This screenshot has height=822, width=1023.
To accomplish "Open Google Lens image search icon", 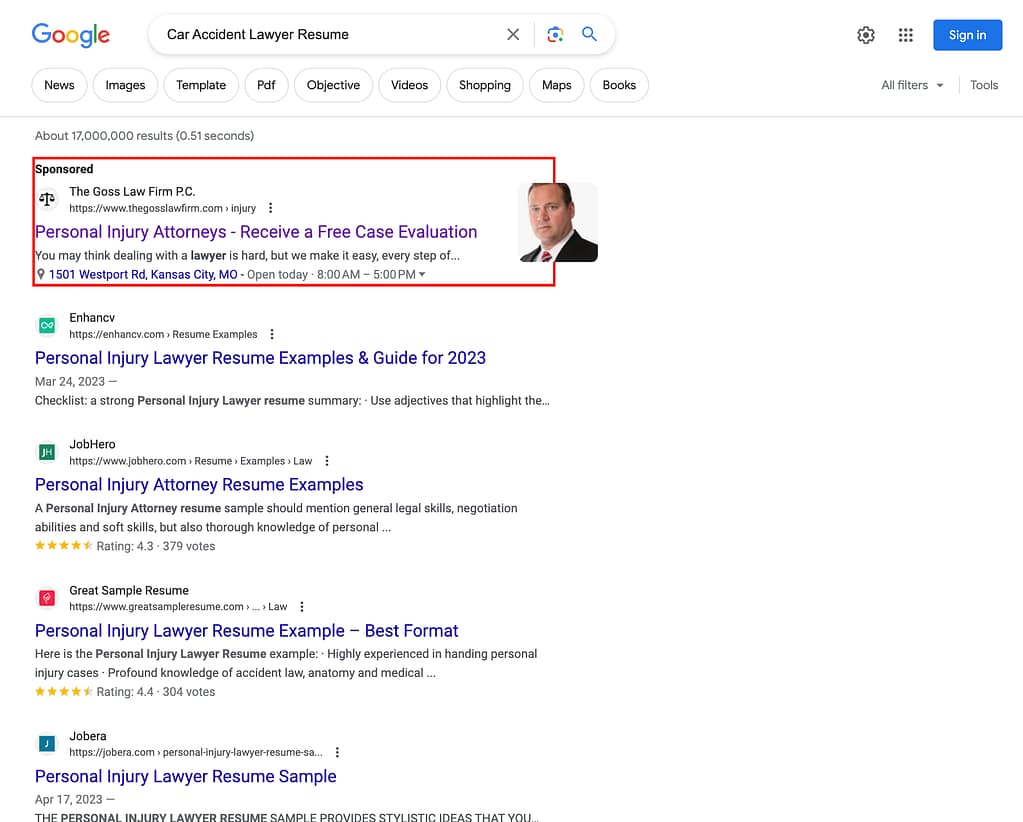I will click(555, 35).
